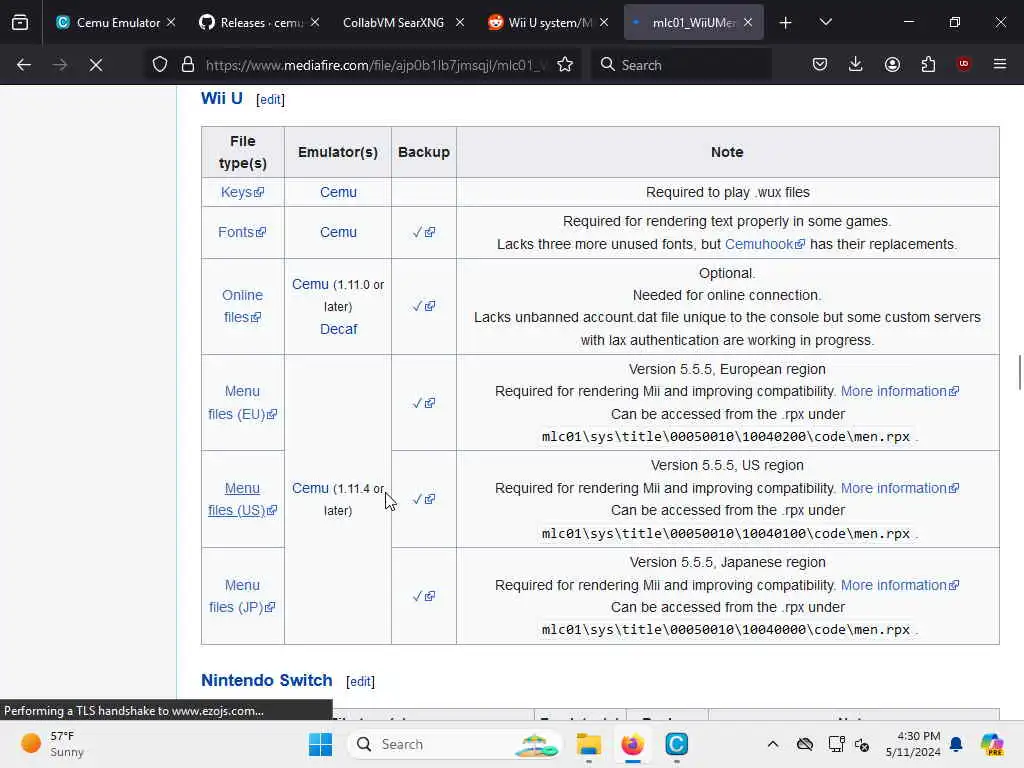Screen dimensions: 1024x768
Task: Bookmark this page with star icon
Action: click(565, 65)
